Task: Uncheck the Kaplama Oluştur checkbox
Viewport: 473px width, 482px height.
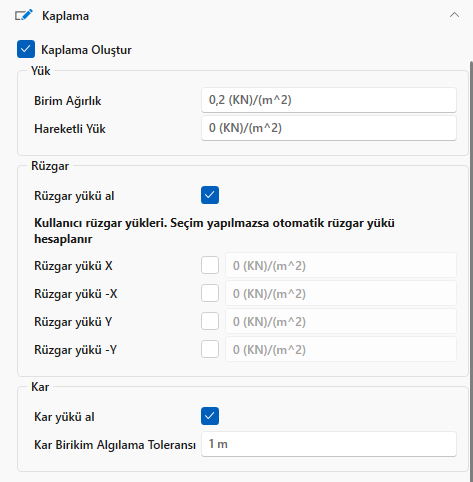Action: pos(26,49)
